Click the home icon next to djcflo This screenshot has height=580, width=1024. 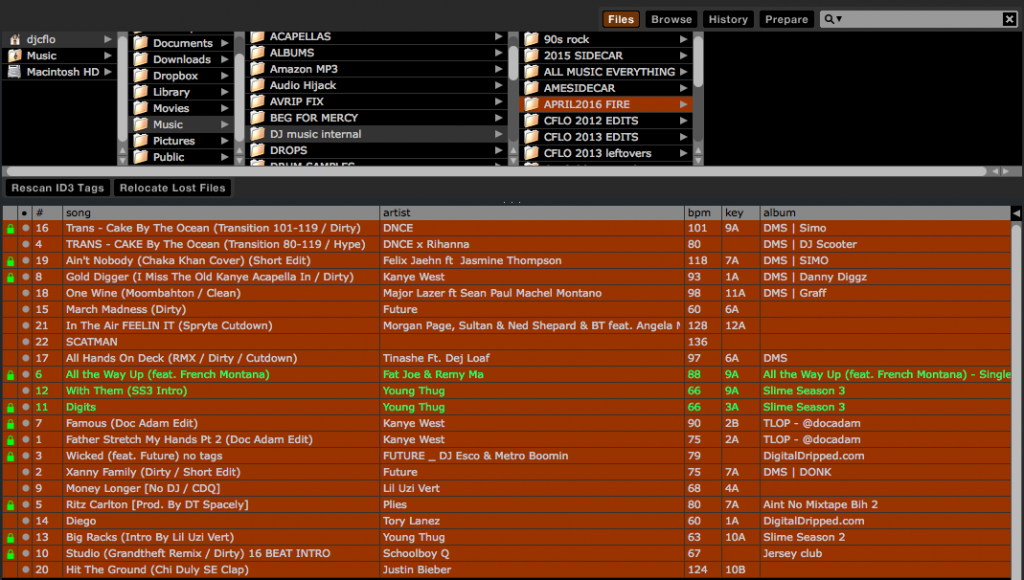click(14, 39)
